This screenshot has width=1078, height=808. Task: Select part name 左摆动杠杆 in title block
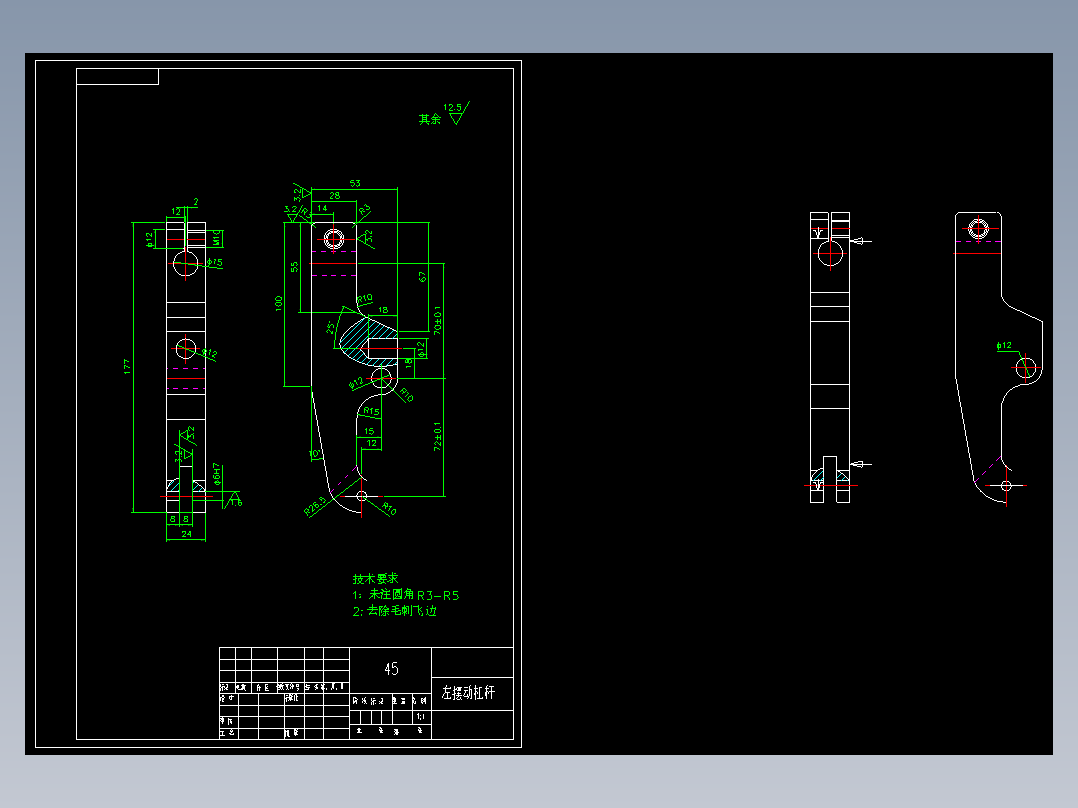tap(468, 692)
